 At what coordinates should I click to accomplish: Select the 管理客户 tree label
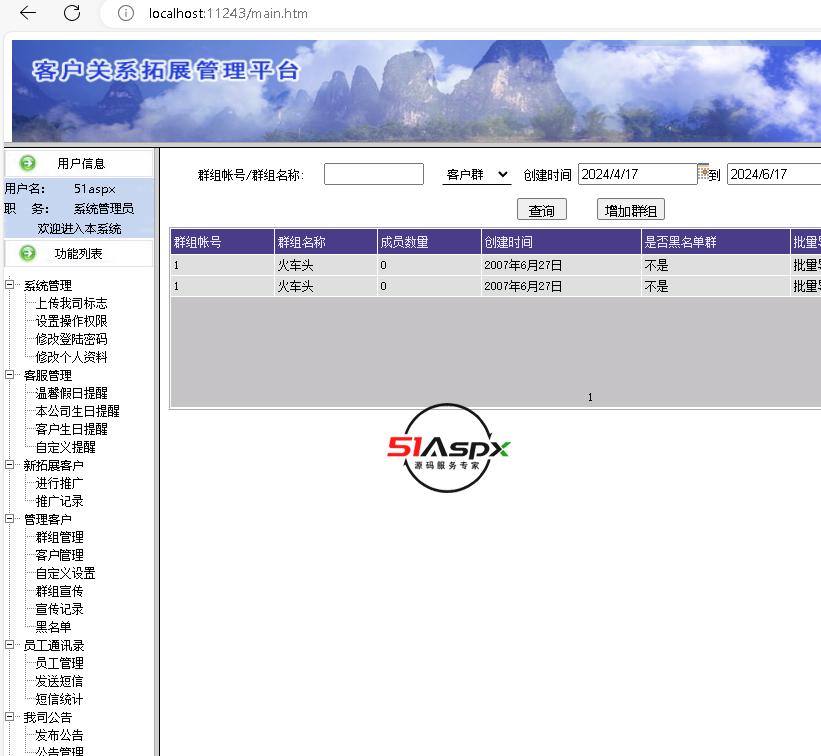[x=48, y=519]
